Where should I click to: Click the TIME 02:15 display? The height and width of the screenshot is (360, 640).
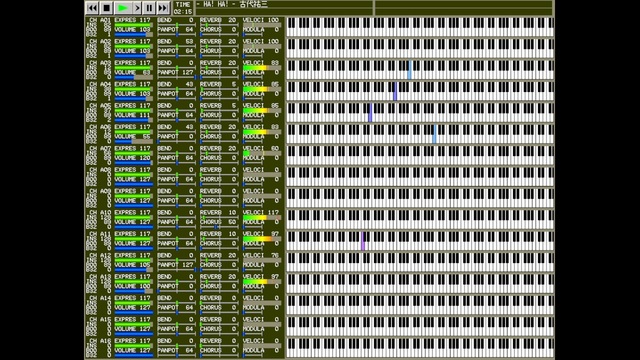coord(182,8)
